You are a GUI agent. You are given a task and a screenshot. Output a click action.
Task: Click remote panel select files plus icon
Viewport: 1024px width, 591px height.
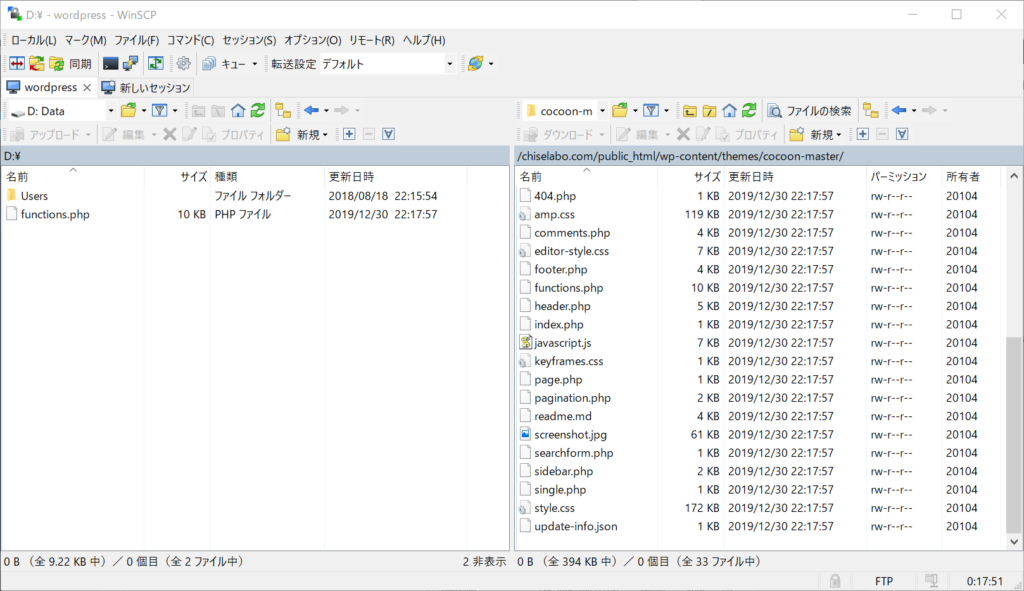tap(863, 134)
